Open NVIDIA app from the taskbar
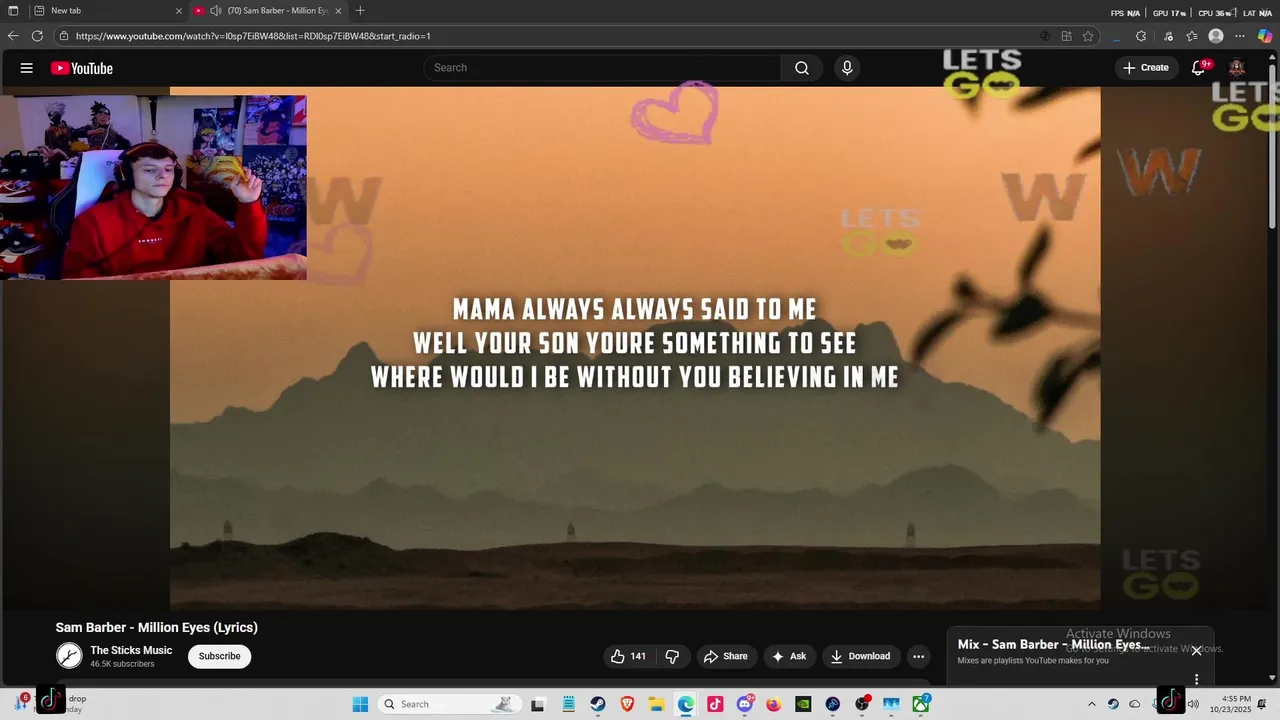The image size is (1280, 720). [803, 704]
